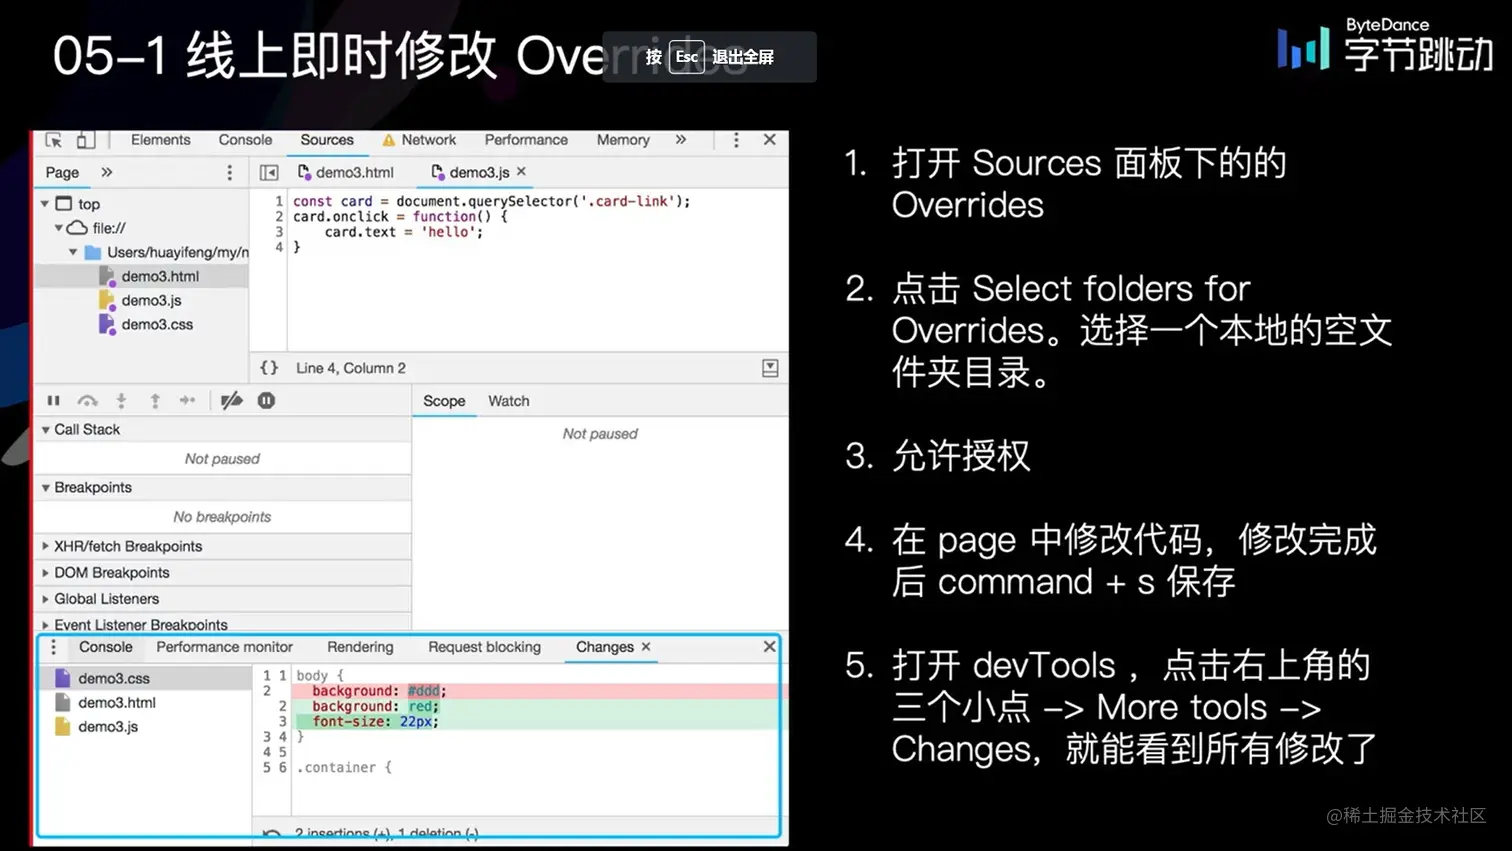
Task: Select the Page navigator tab
Action: [x=62, y=172]
